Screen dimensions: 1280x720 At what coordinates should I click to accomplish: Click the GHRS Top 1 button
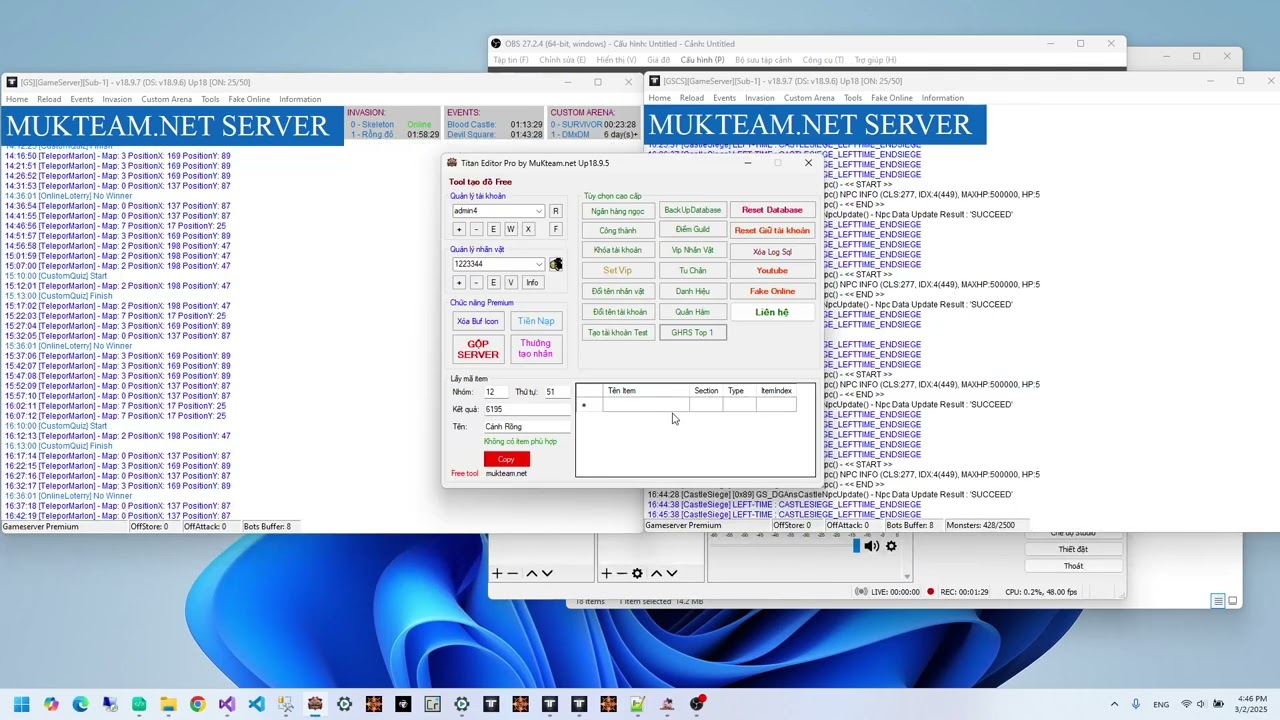pos(692,332)
